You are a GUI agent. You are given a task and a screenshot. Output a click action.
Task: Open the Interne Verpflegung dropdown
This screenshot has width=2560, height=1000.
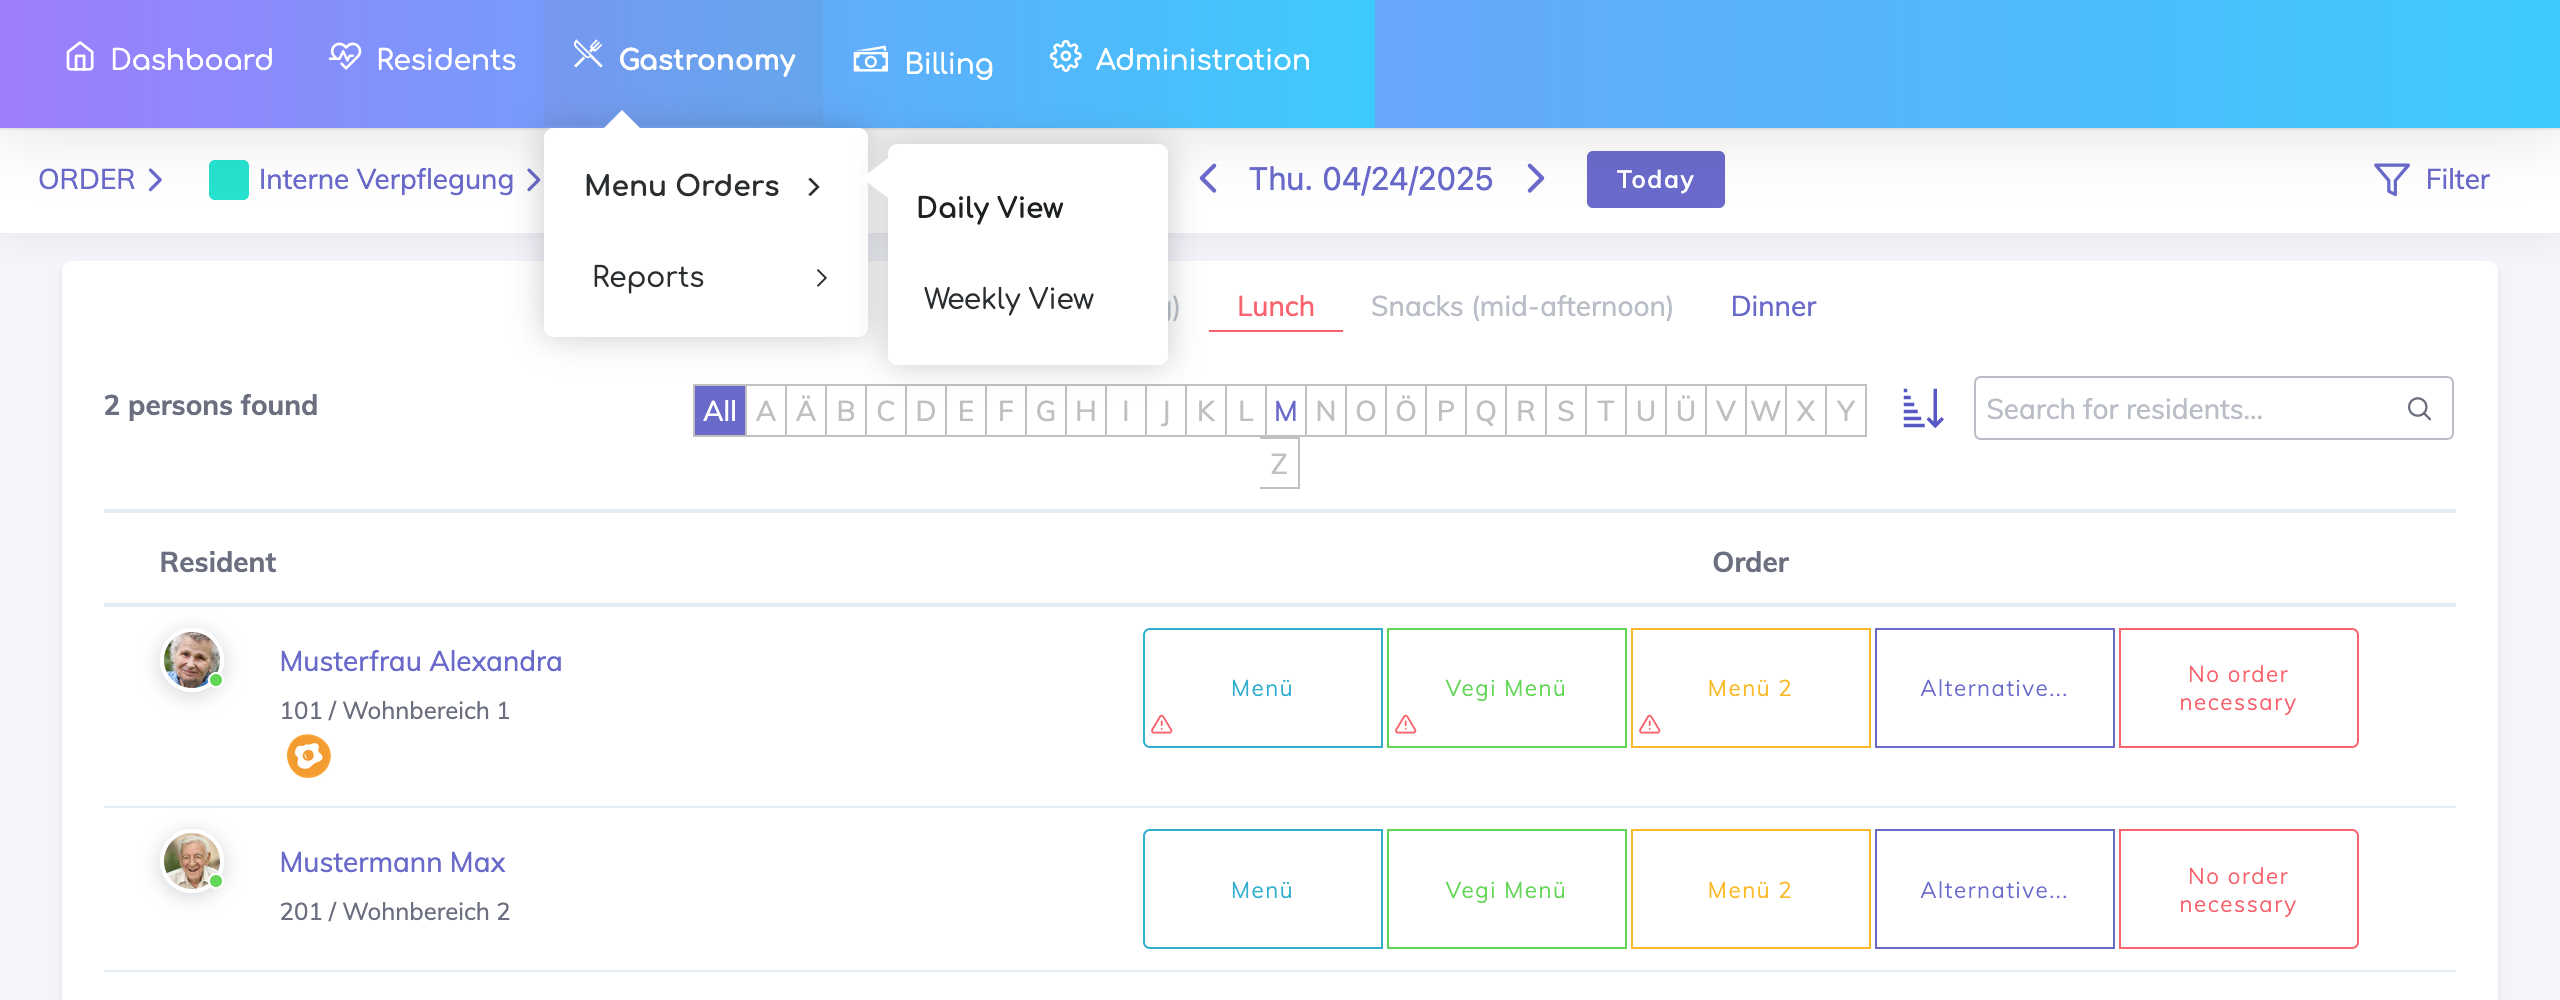(533, 180)
